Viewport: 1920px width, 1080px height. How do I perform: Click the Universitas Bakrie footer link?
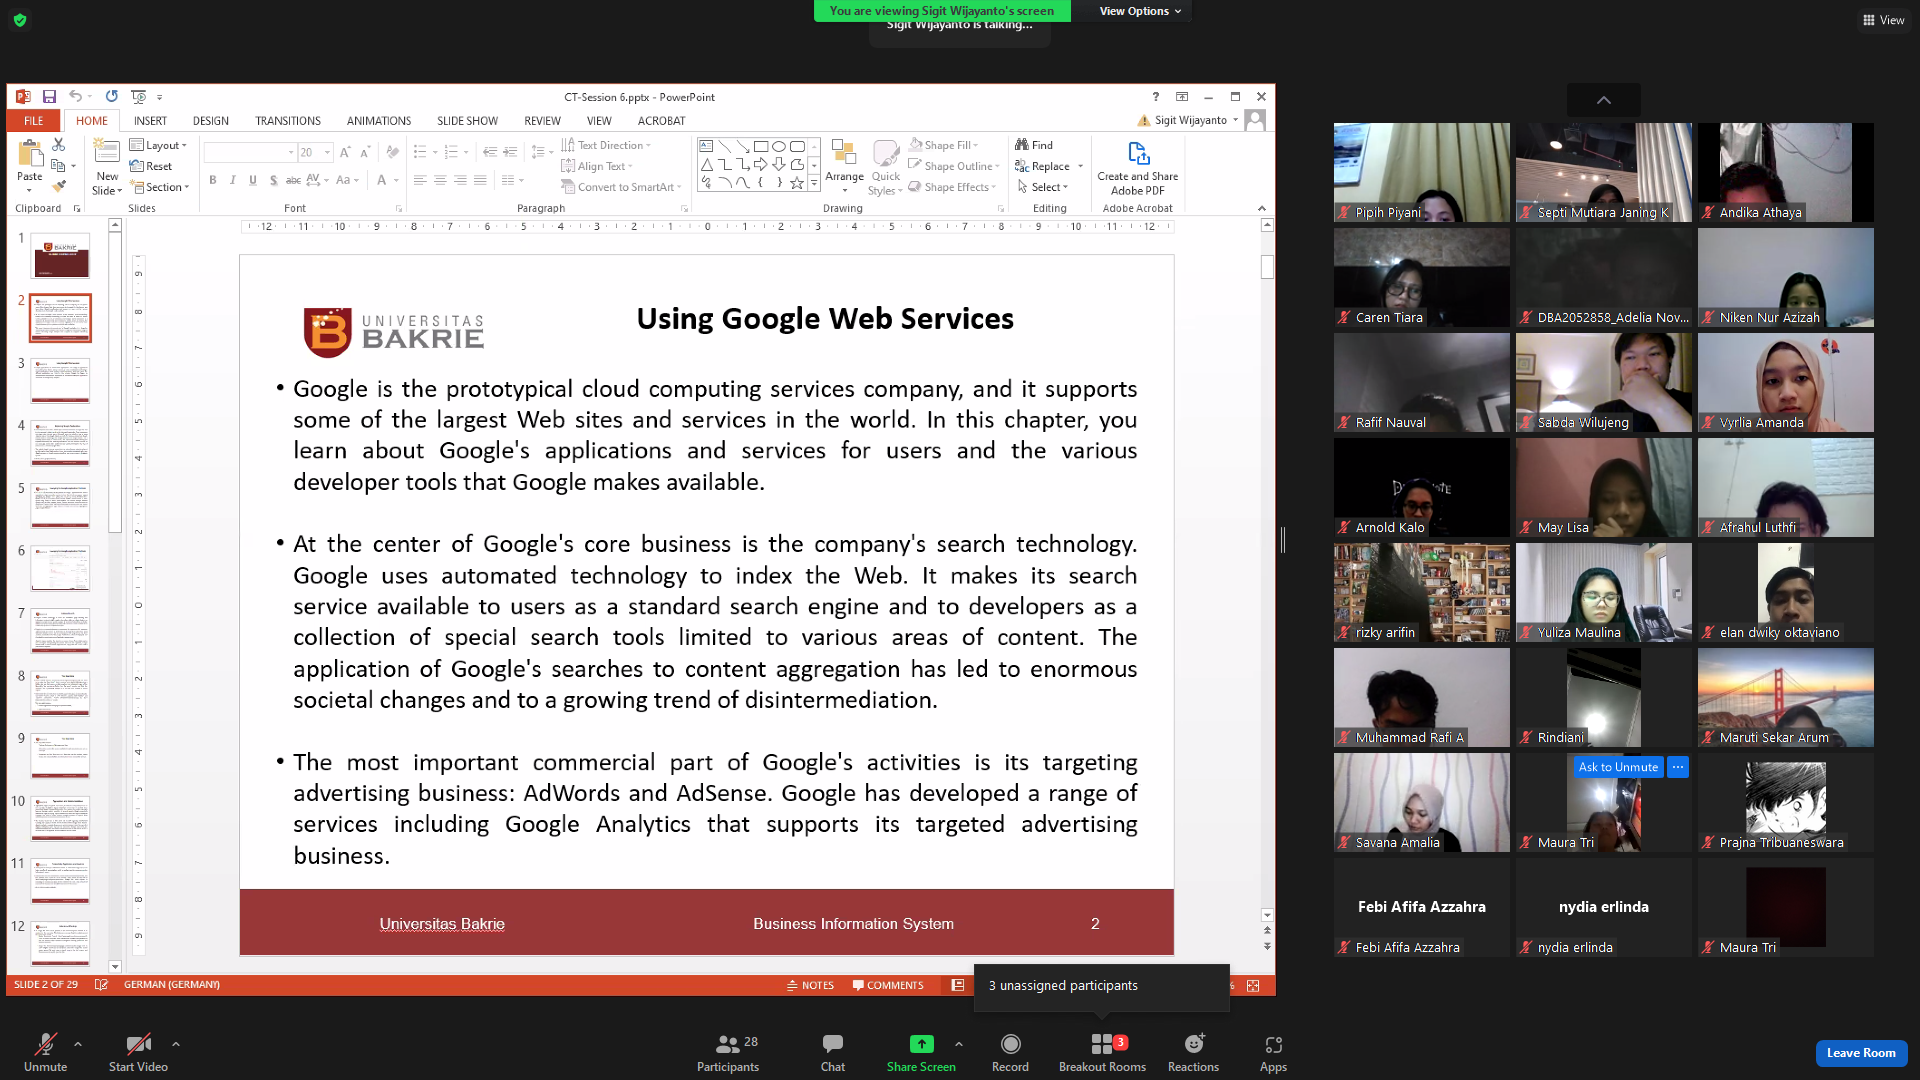click(x=442, y=924)
